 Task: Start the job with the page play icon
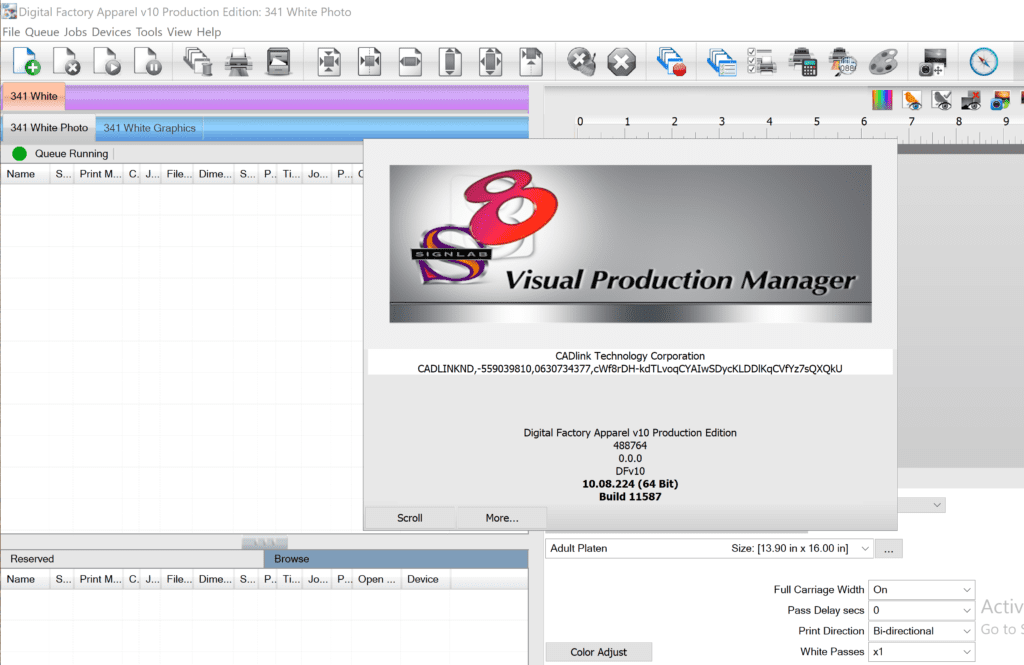coord(107,62)
